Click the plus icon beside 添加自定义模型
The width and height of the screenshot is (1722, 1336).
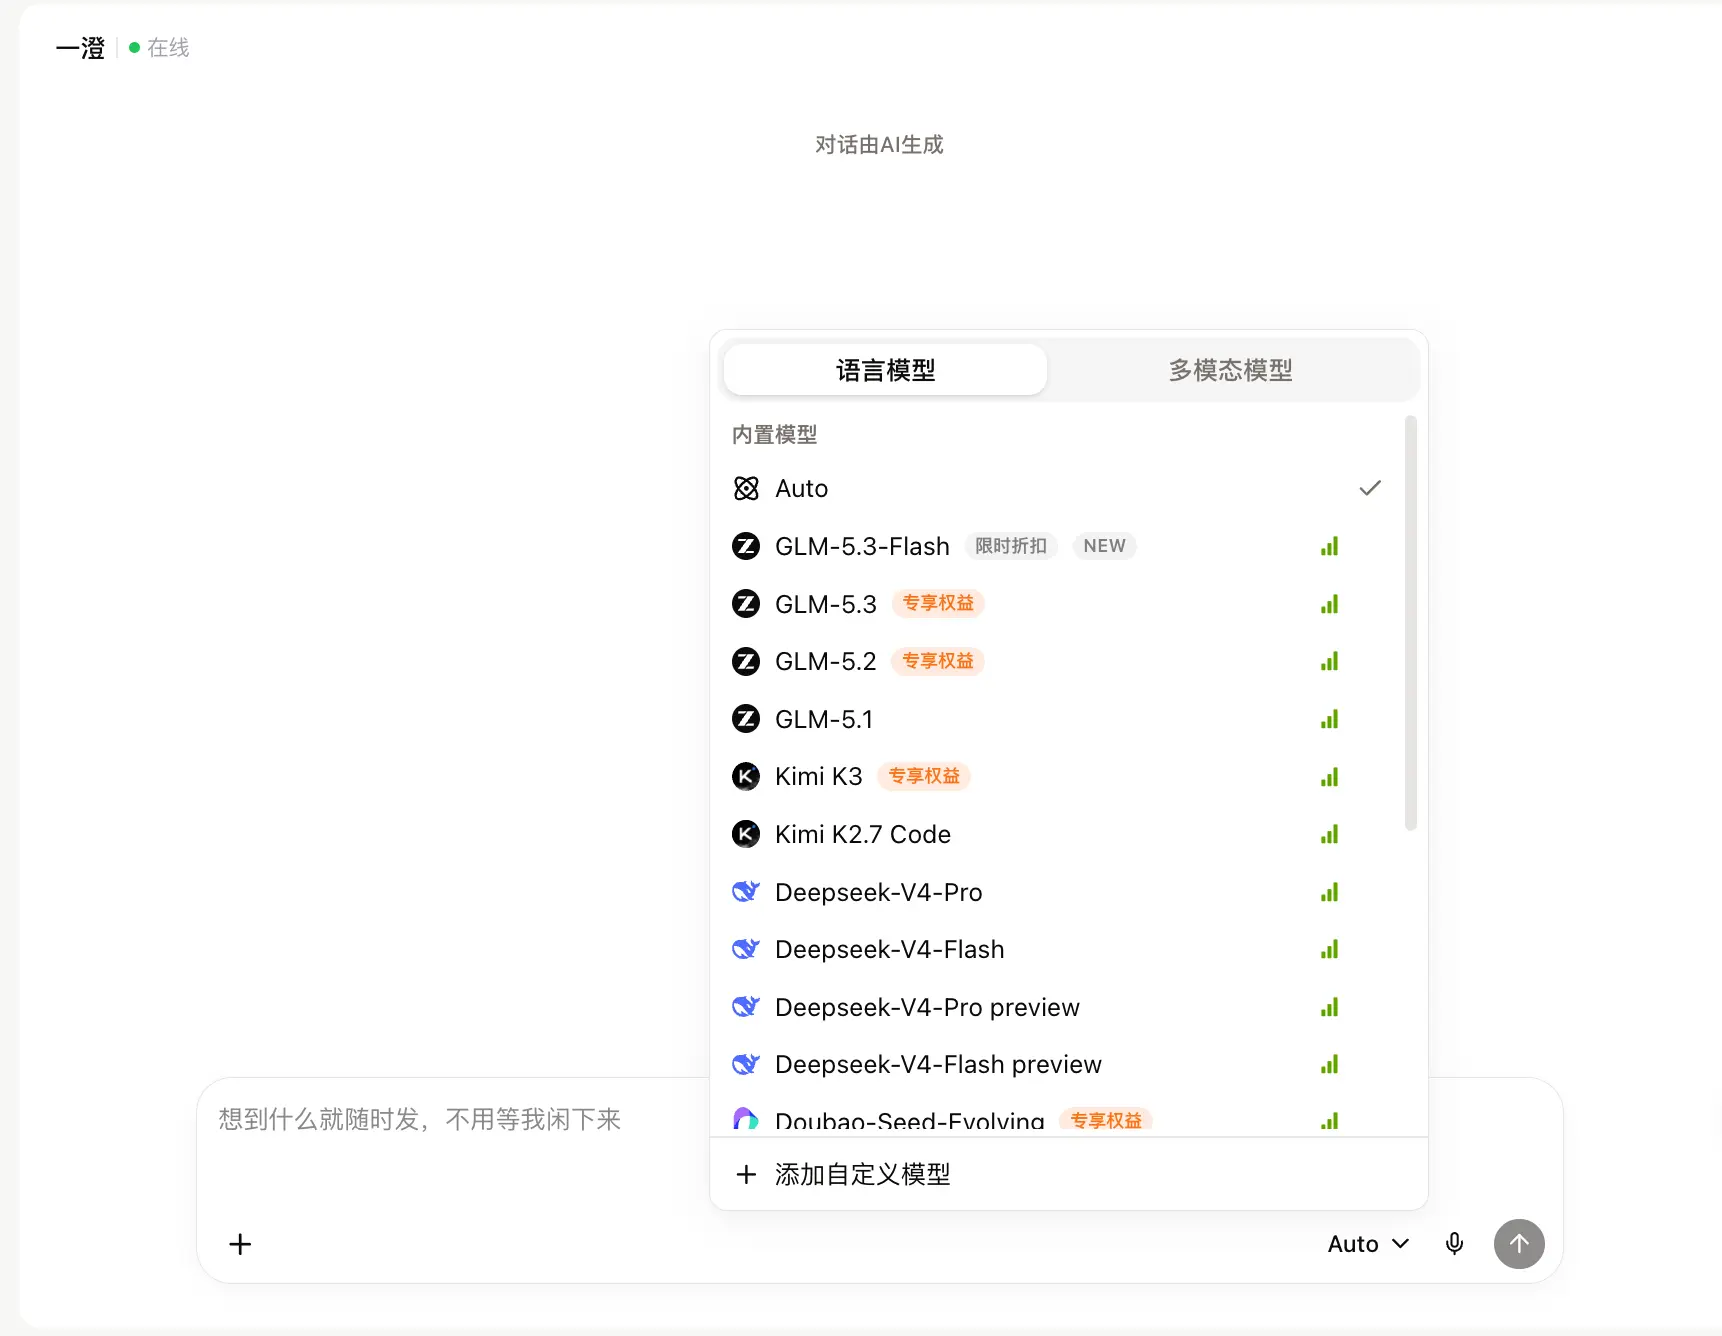[x=746, y=1174]
